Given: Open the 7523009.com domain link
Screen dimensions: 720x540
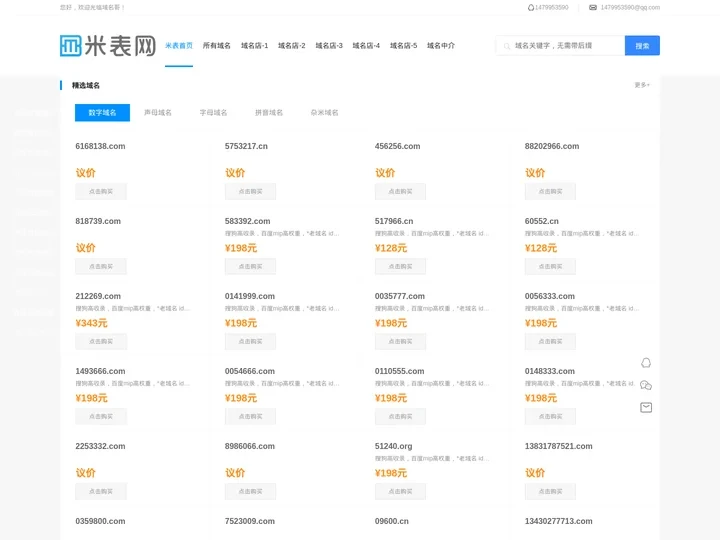Looking at the screenshot, I should tap(250, 521).
